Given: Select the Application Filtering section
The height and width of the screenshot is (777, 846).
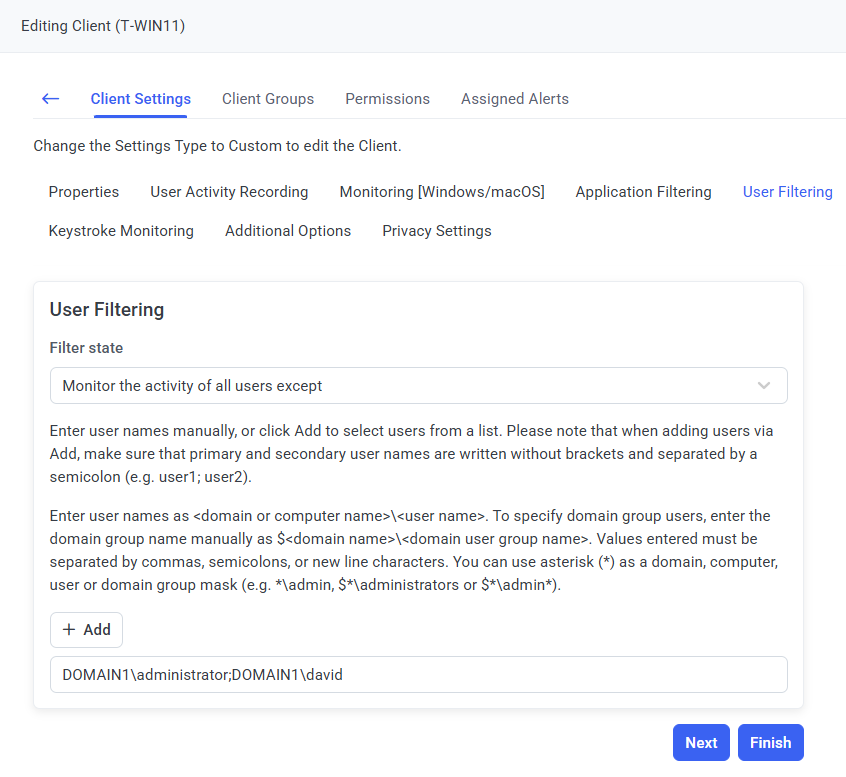Looking at the screenshot, I should [643, 192].
